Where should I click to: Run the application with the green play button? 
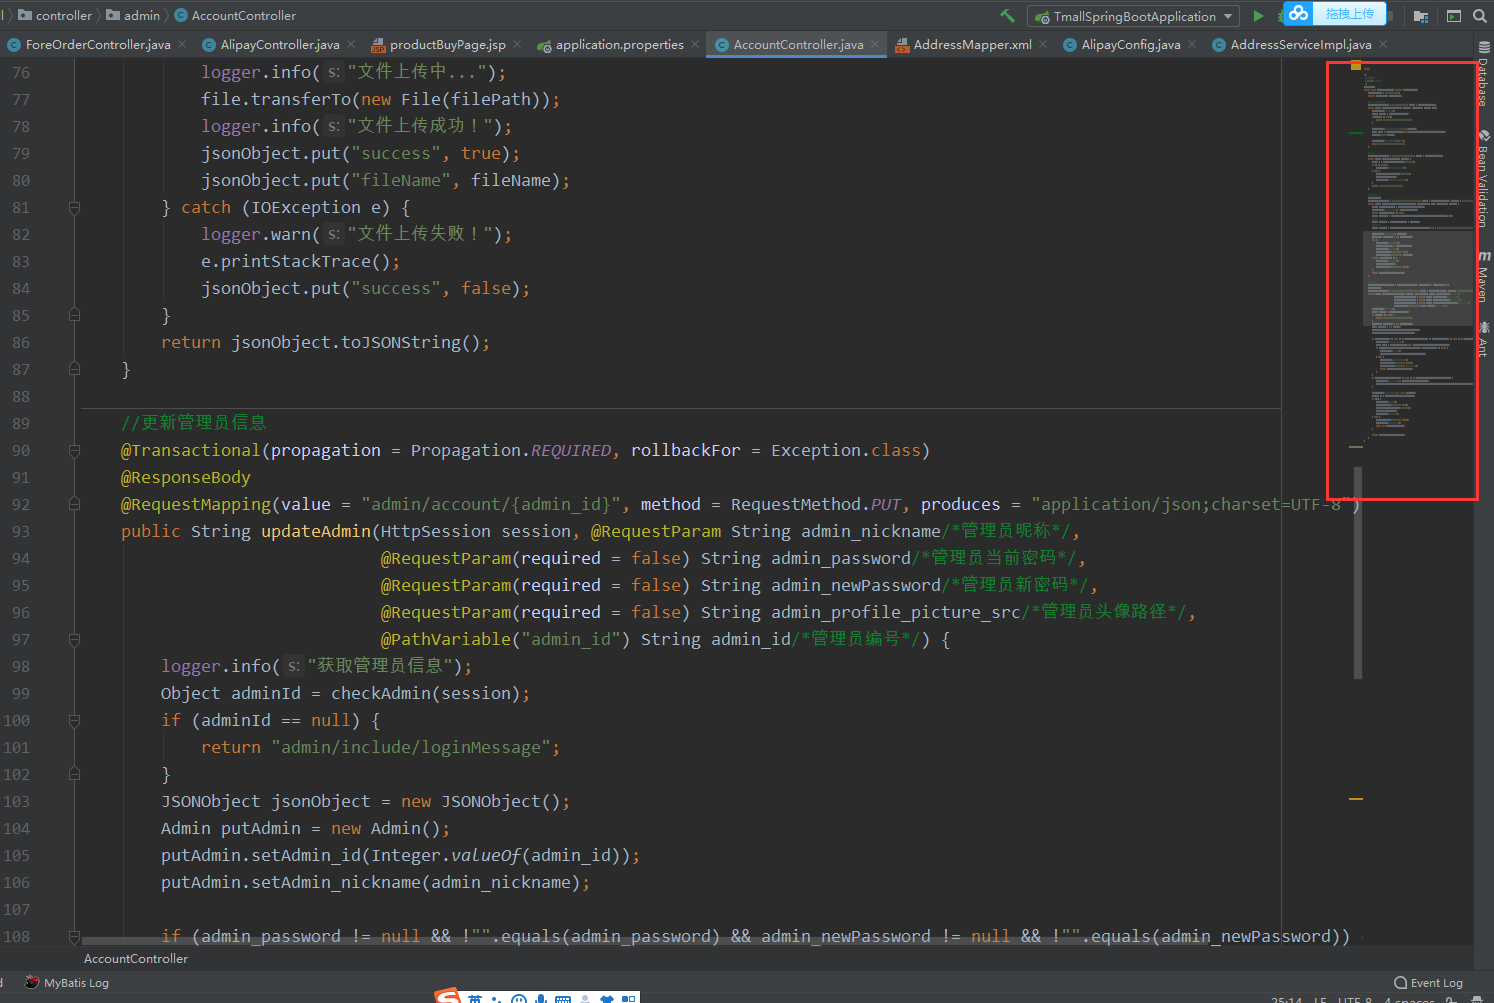click(1258, 15)
